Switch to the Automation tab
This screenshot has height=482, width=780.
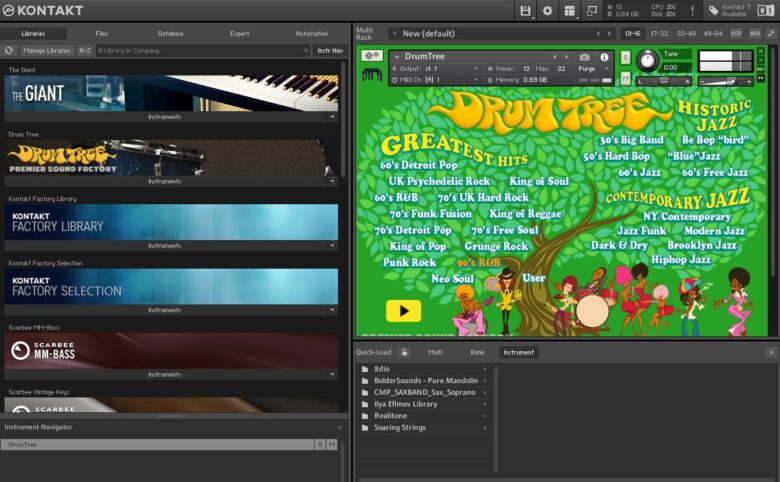pos(311,34)
